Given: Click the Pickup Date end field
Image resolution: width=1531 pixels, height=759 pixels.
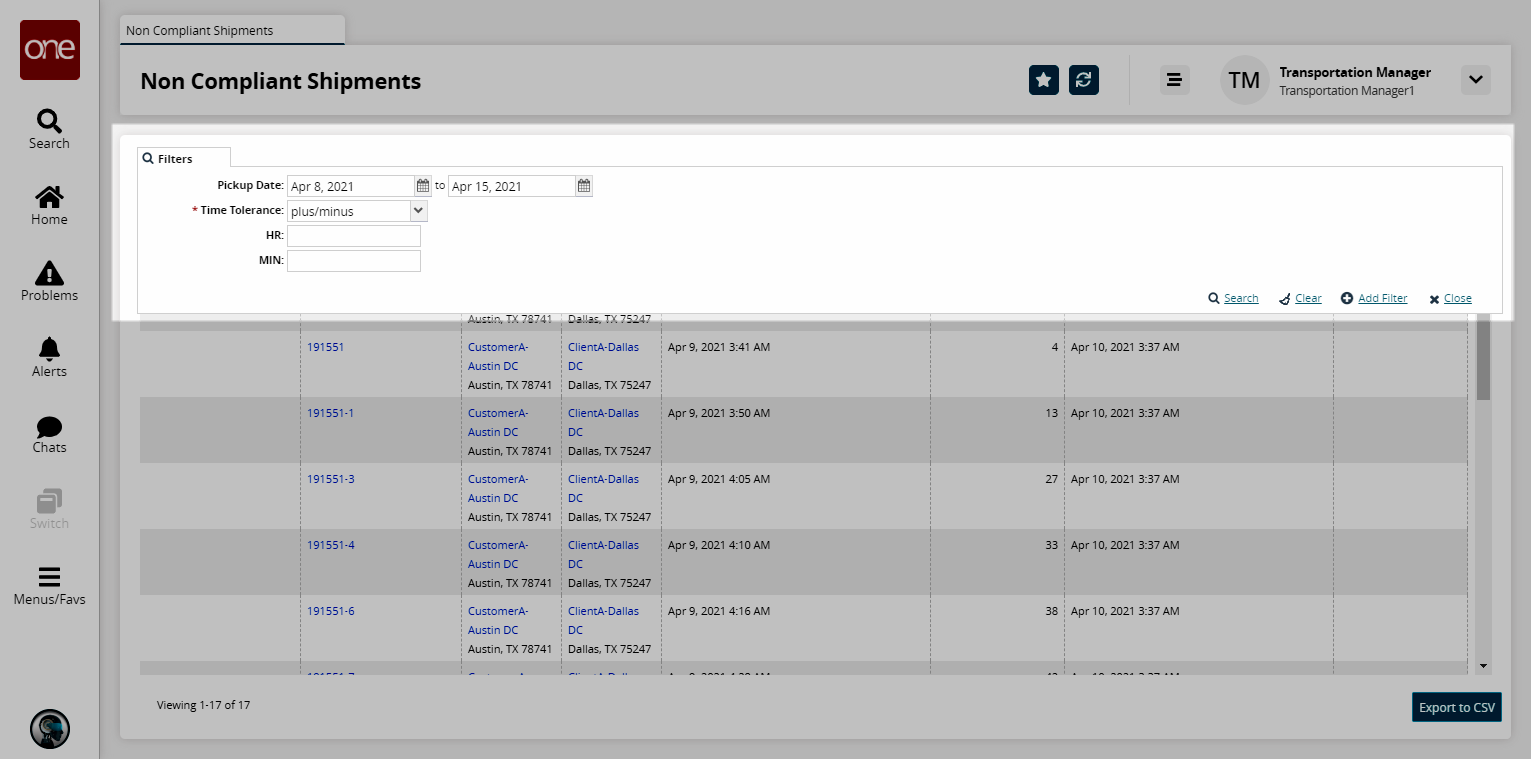Looking at the screenshot, I should click(512, 186).
